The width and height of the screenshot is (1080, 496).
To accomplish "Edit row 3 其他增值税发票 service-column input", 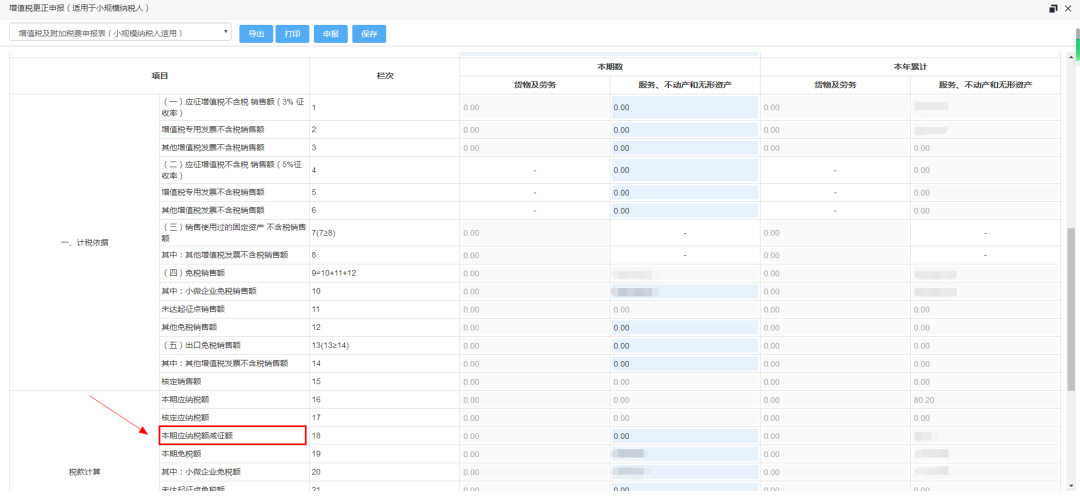I will pyautogui.click(x=685, y=147).
